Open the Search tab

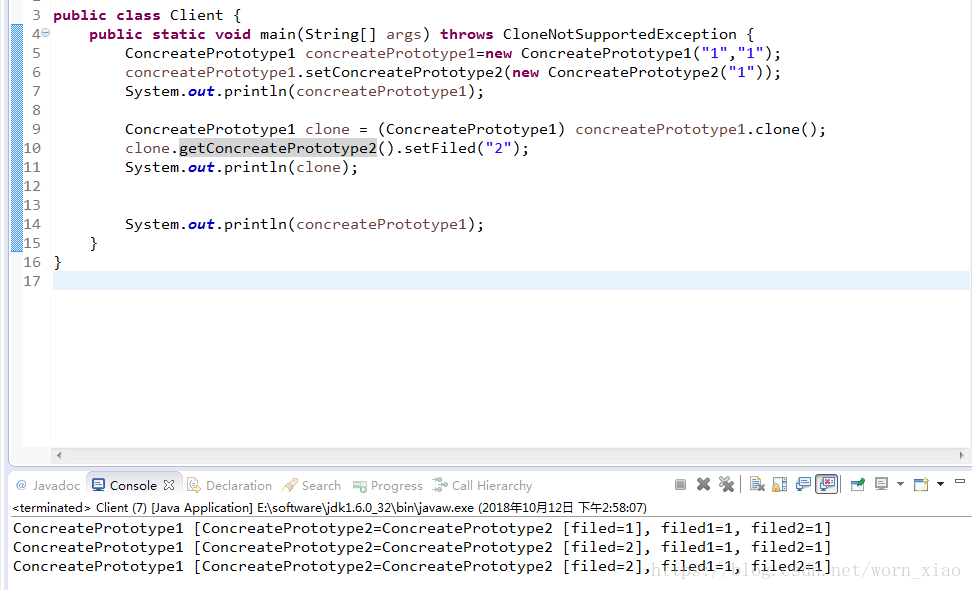tap(312, 485)
